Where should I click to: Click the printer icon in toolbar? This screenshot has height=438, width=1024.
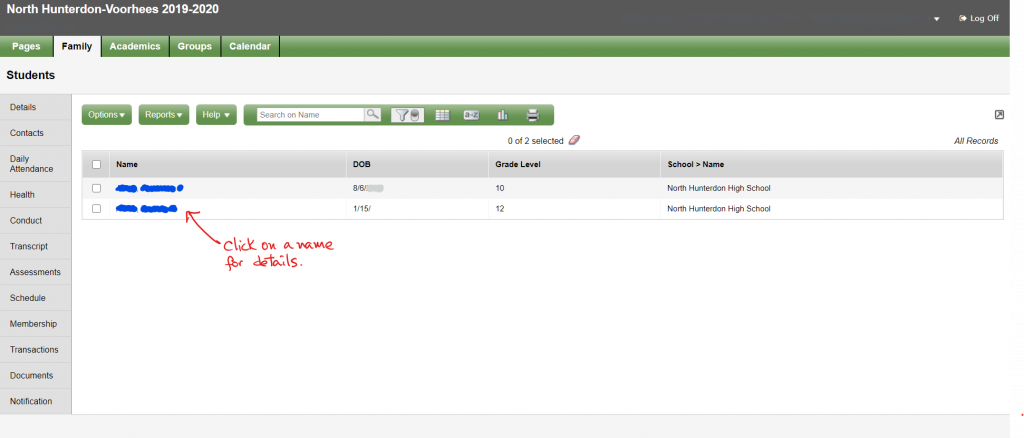(x=533, y=115)
